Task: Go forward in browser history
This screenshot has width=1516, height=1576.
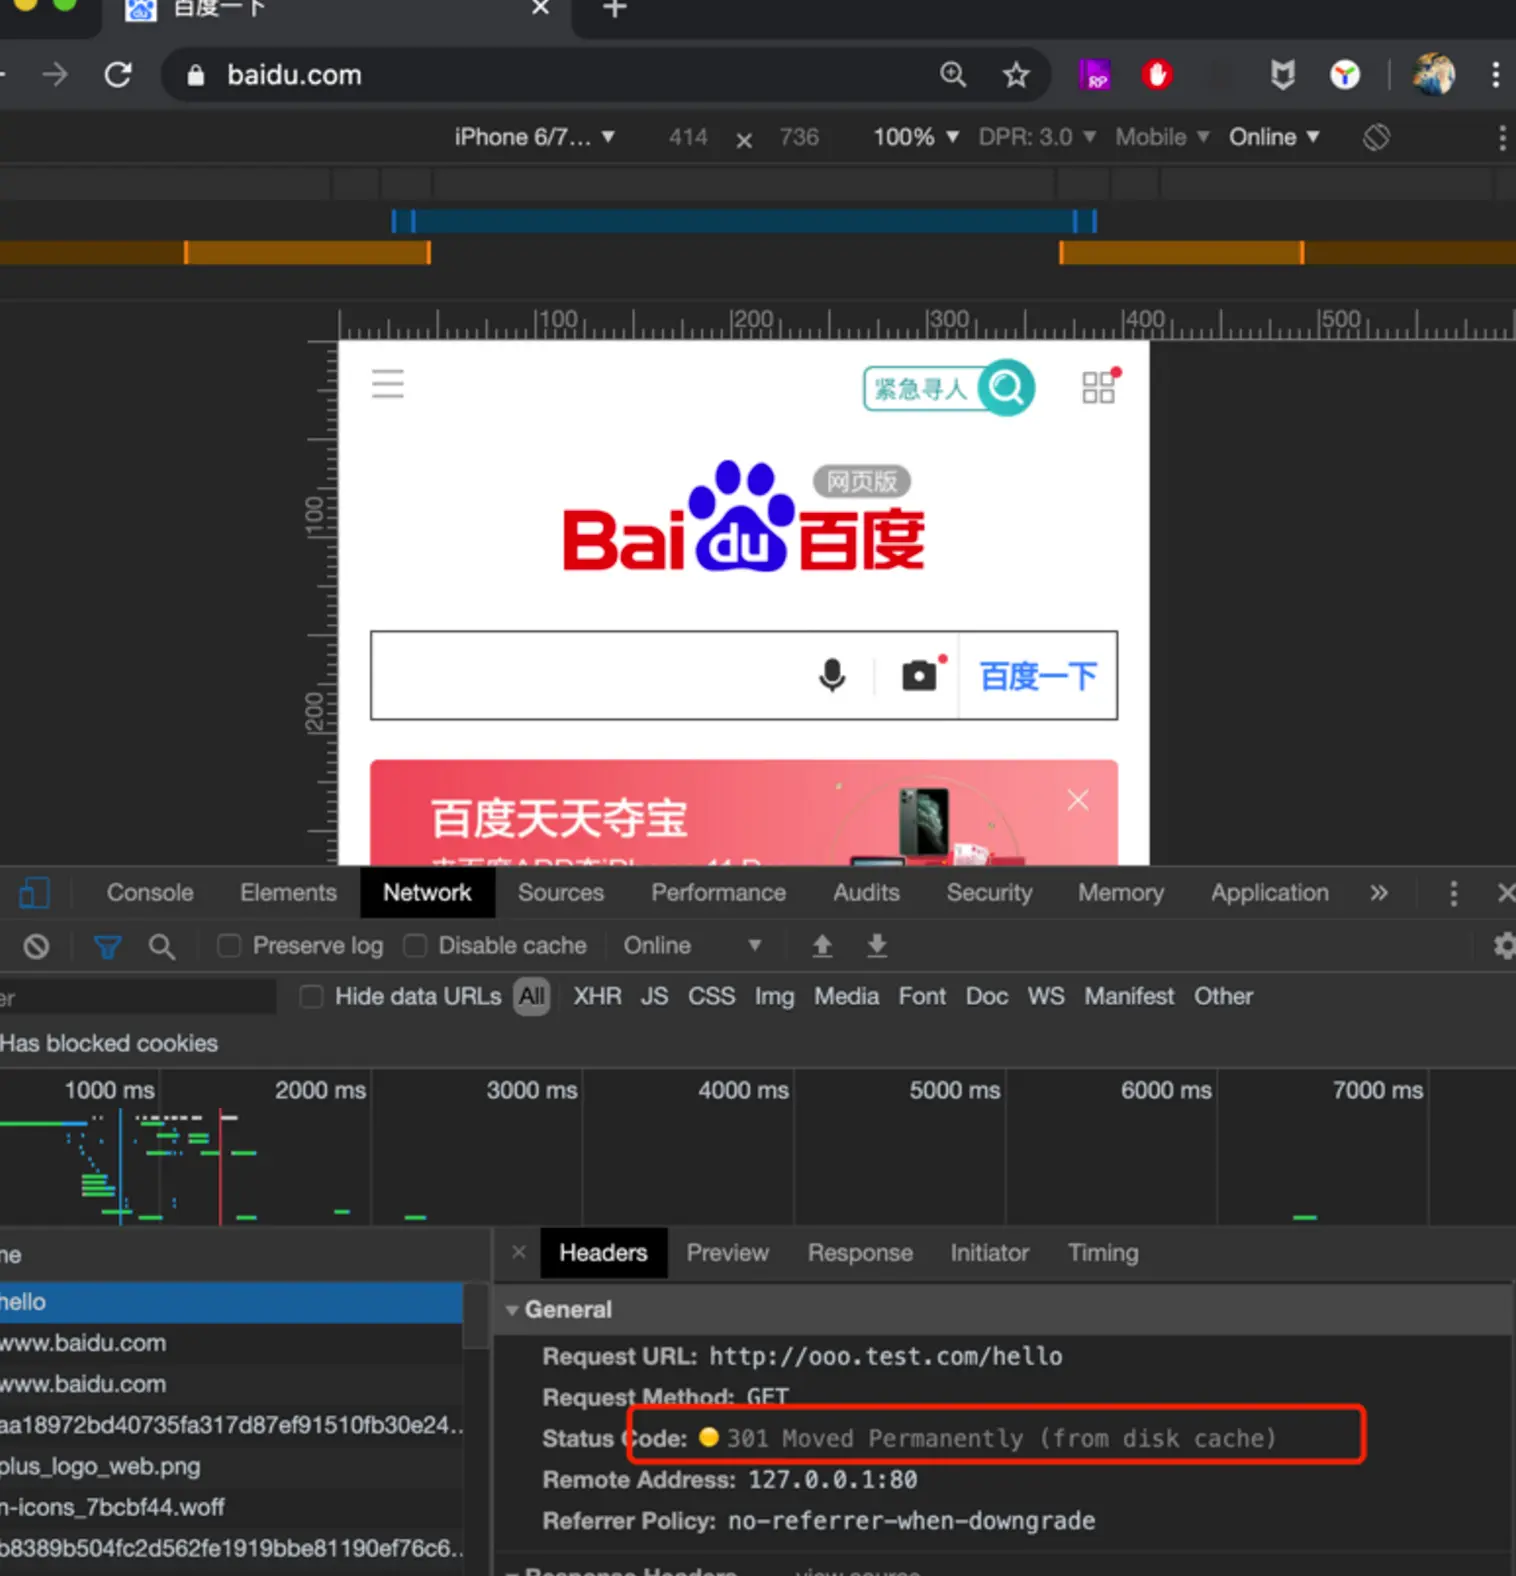Action: coord(55,75)
